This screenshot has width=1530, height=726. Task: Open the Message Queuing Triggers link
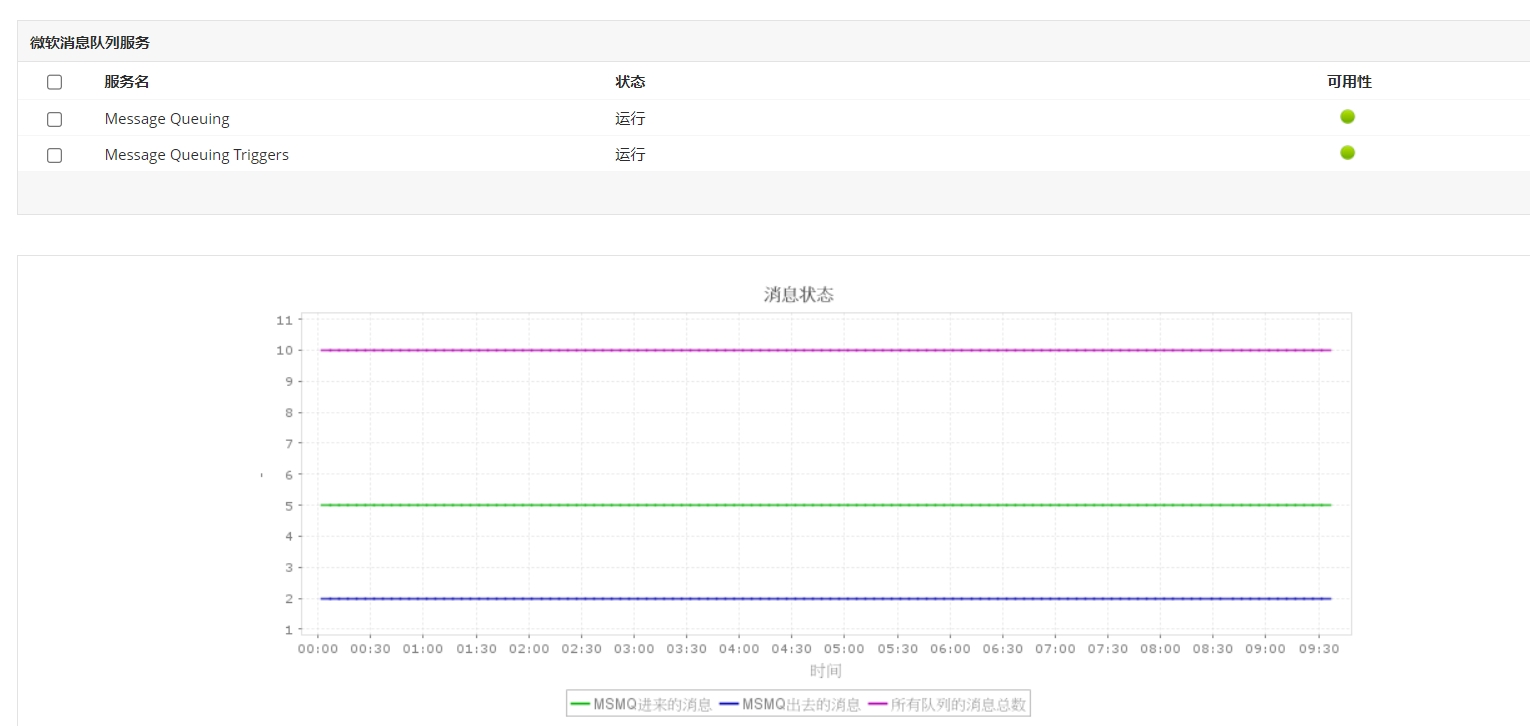click(196, 155)
